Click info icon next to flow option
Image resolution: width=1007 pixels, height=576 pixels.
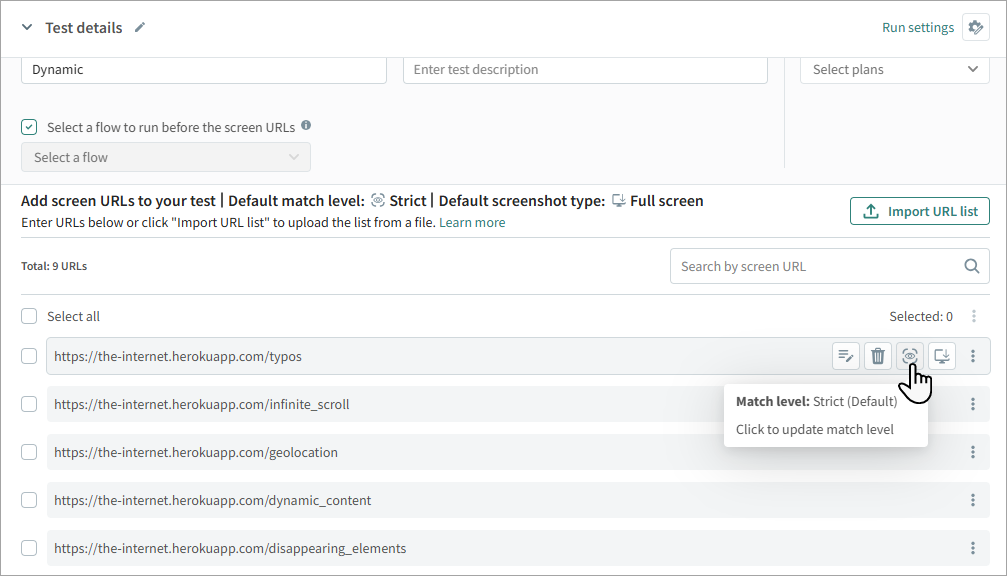(306, 126)
